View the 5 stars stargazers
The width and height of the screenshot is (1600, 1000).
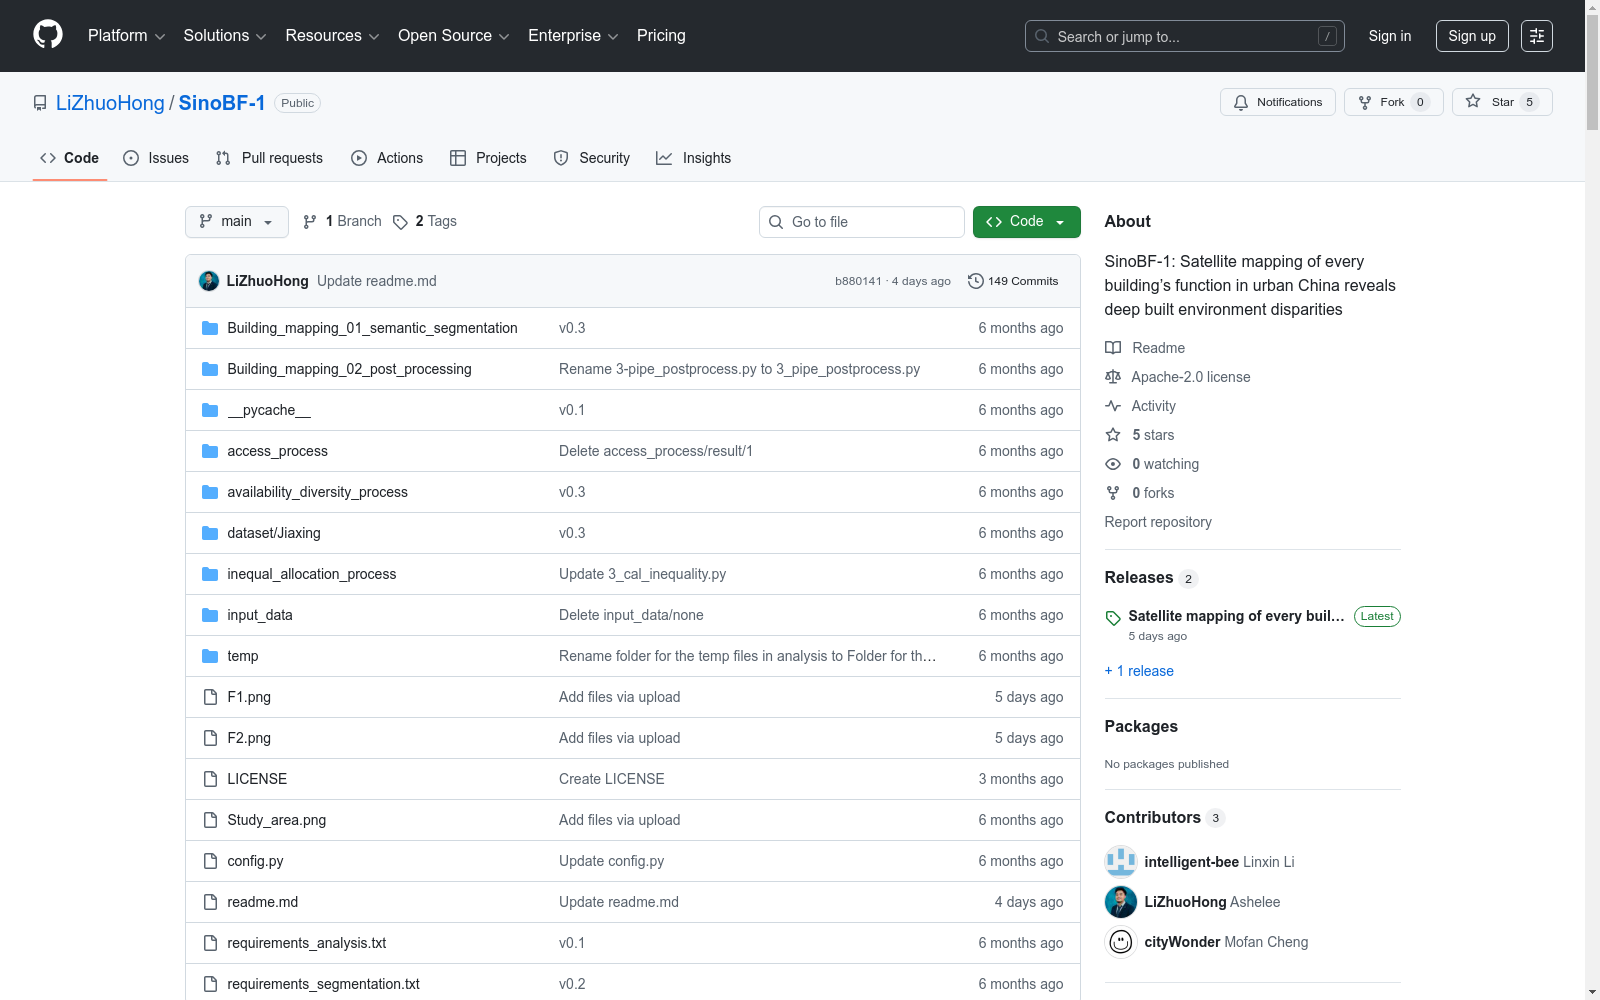(1140, 435)
